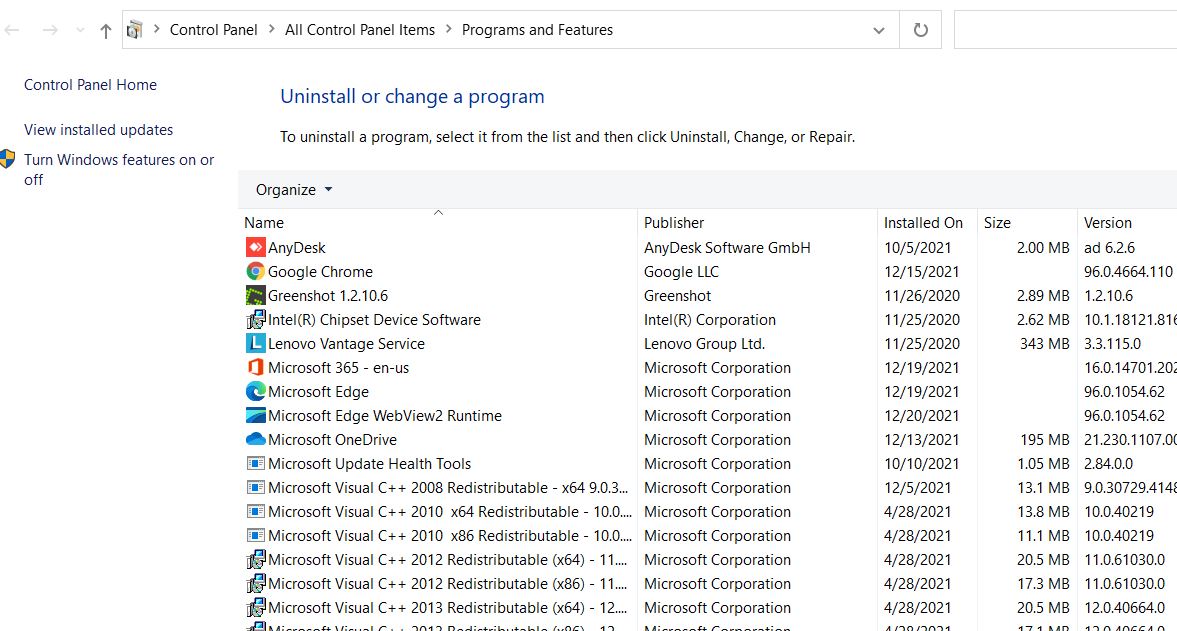1177x631 pixels.
Task: Expand chevron after All Control Panel Items
Action: 448,29
